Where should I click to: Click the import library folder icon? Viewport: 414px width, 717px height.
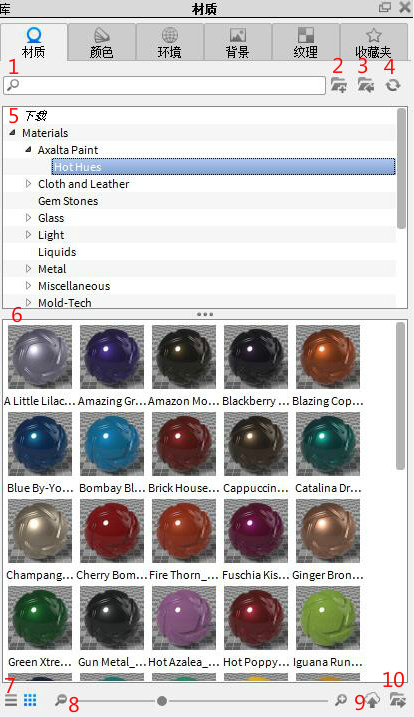[366, 85]
